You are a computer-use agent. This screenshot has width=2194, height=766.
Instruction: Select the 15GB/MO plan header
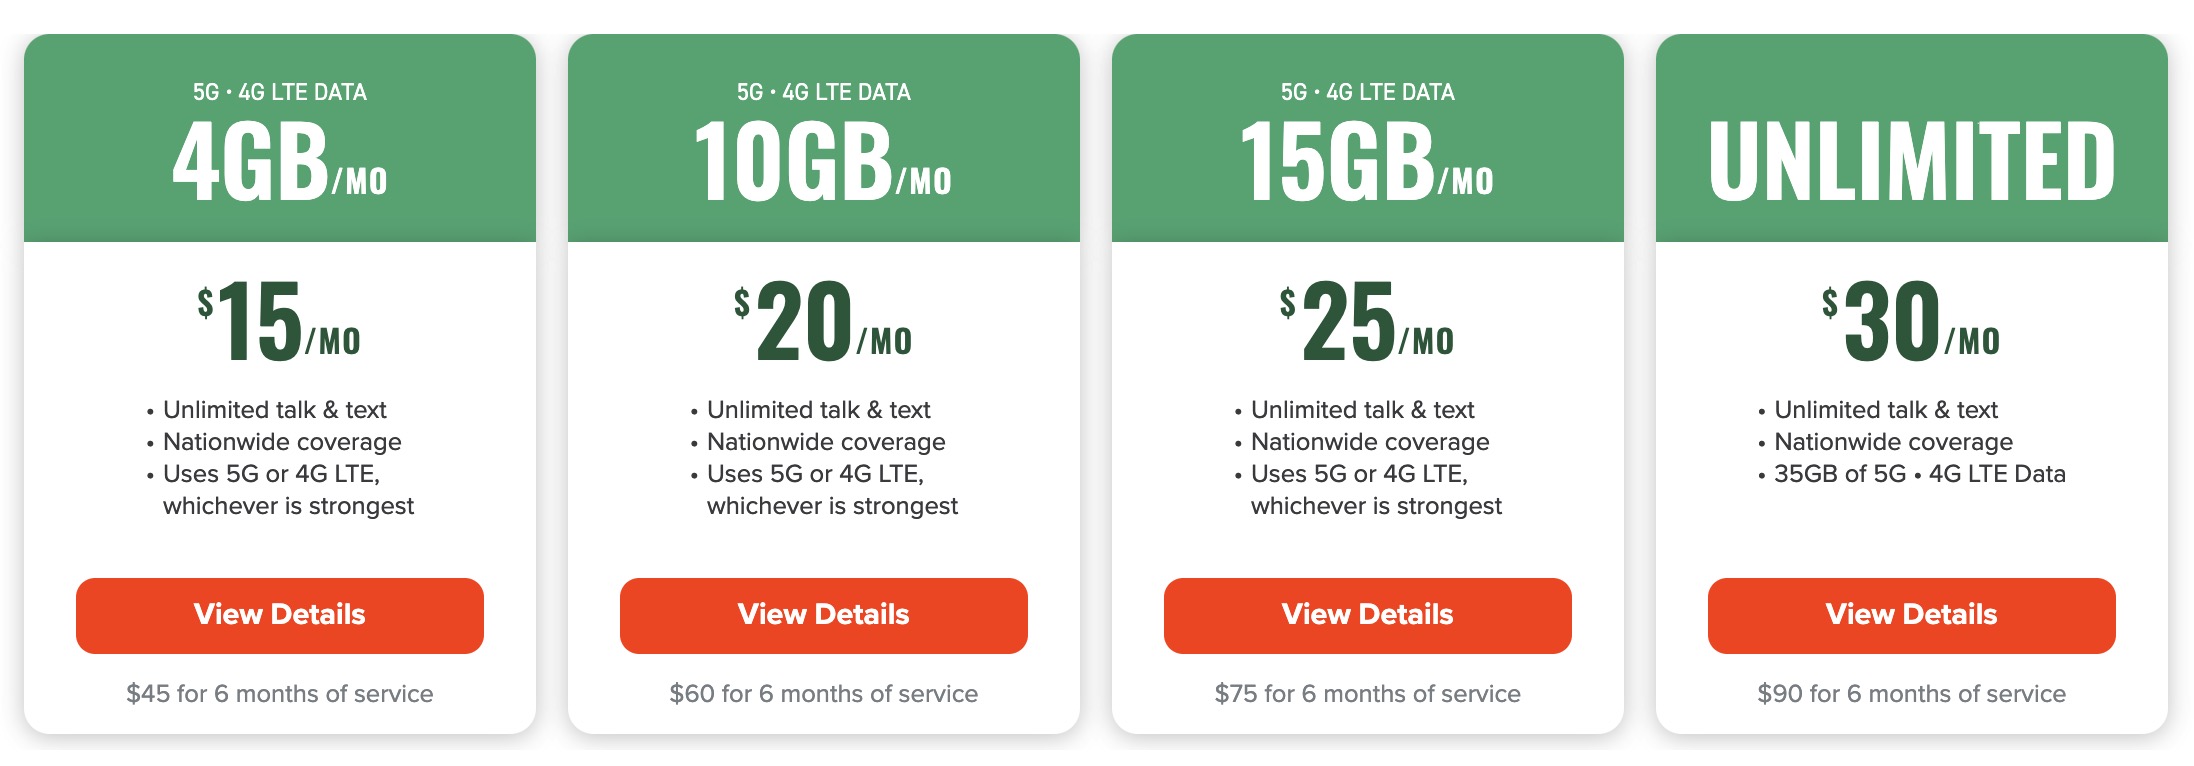(x=1367, y=160)
